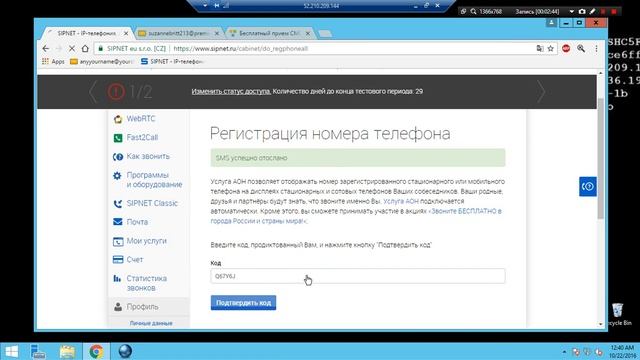Viewport: 640px width, 360px height.
Task: Bookmark this page with the star
Action: 551,49
